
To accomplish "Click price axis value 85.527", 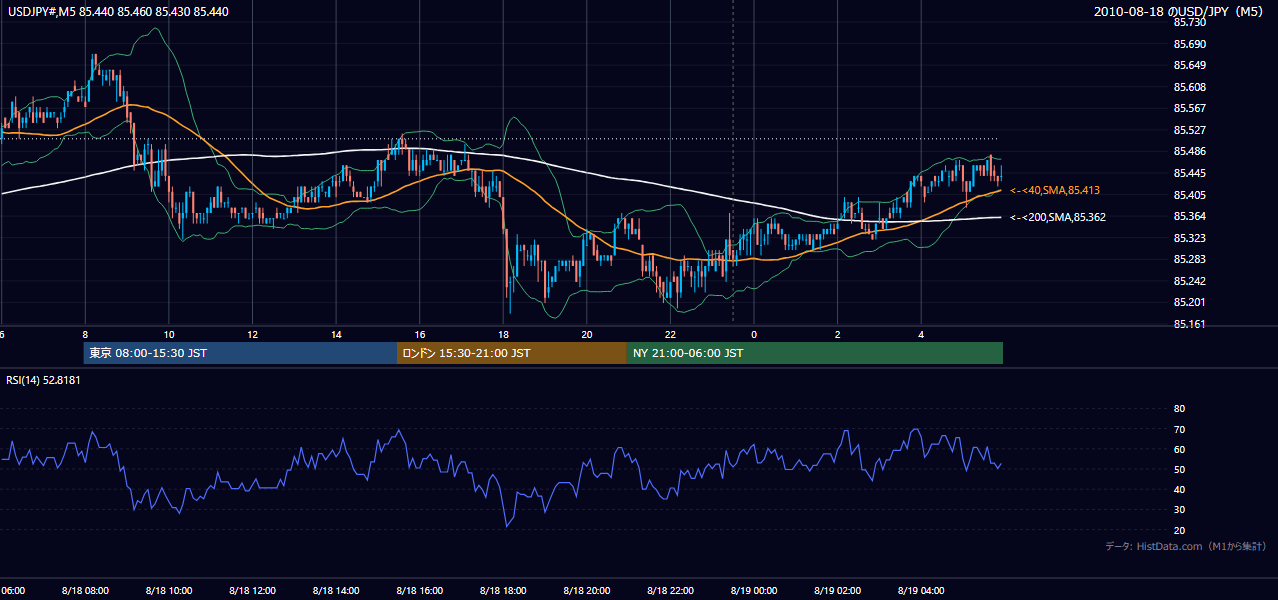I will 1189,130.
